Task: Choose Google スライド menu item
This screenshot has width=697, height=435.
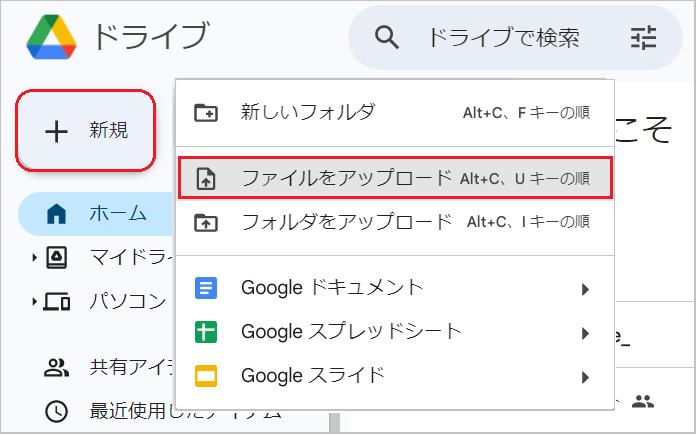Action: (395, 376)
